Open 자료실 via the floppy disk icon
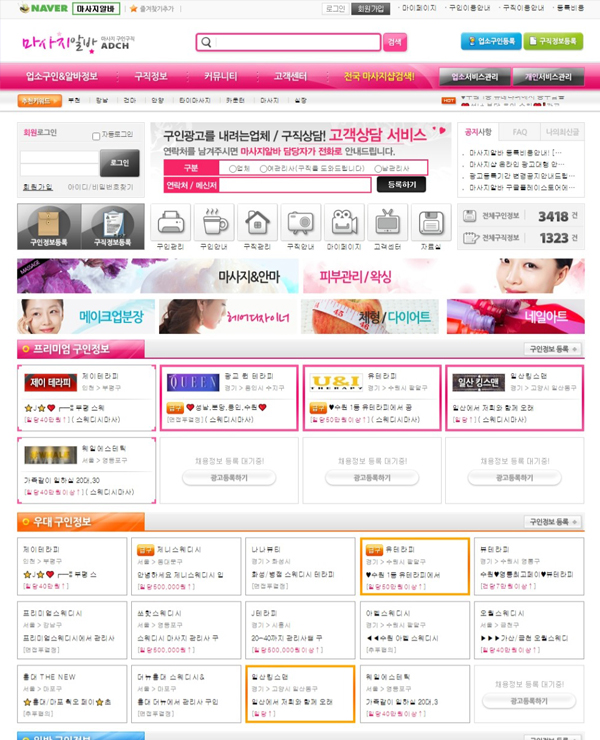 click(431, 222)
